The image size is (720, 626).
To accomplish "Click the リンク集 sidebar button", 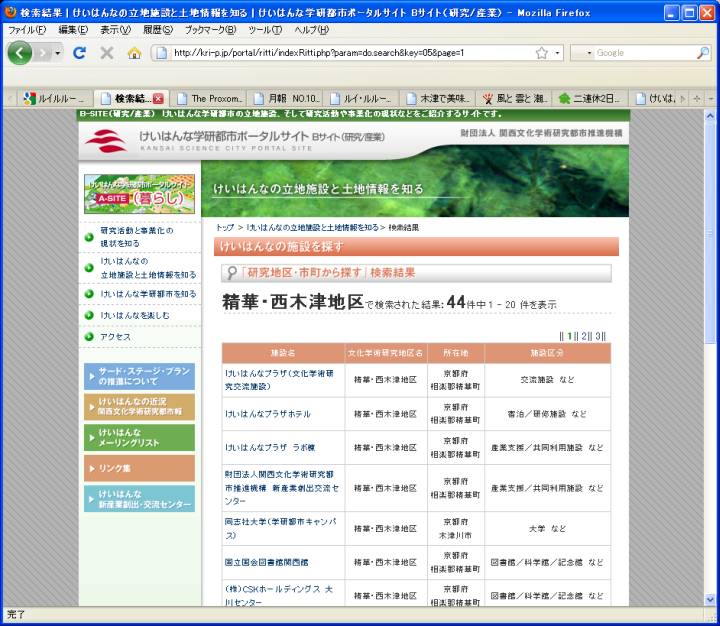I will [139, 468].
